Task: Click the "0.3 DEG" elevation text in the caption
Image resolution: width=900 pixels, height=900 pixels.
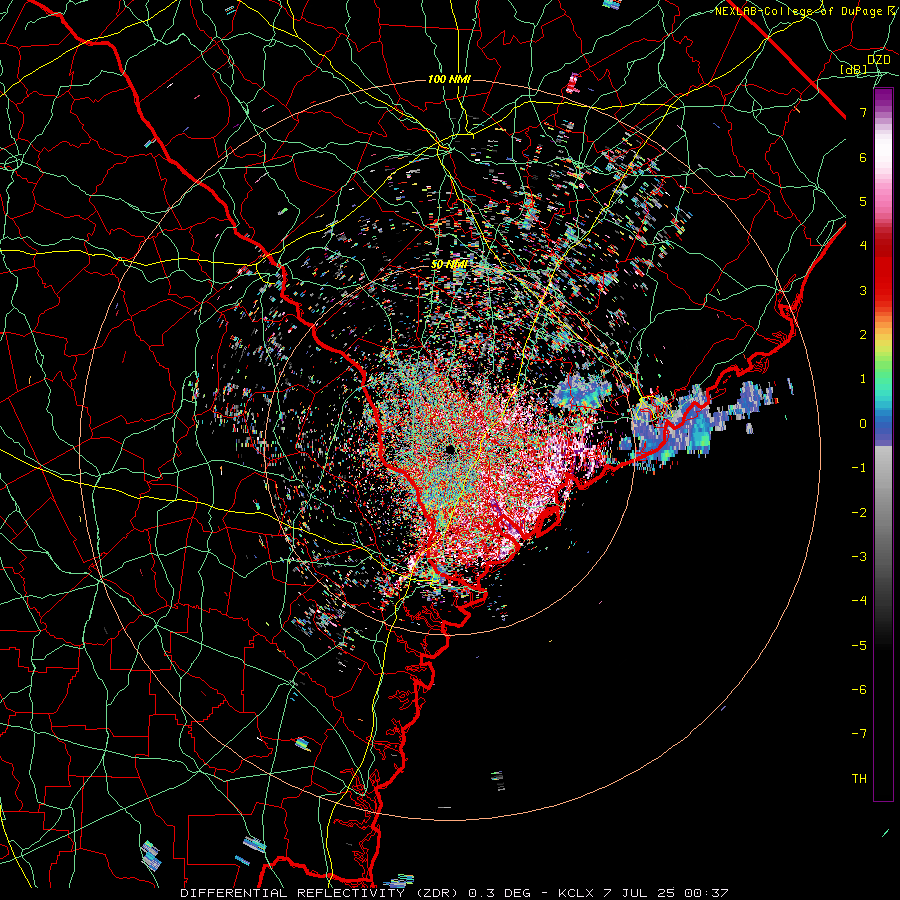Action: tap(497, 893)
